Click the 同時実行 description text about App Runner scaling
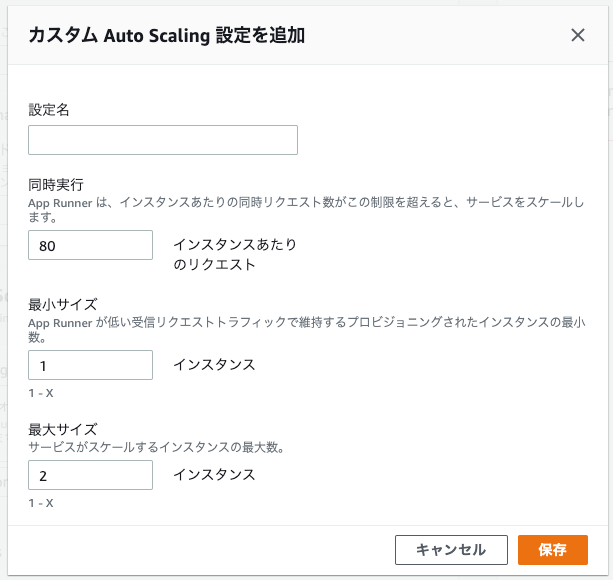 tap(300, 202)
